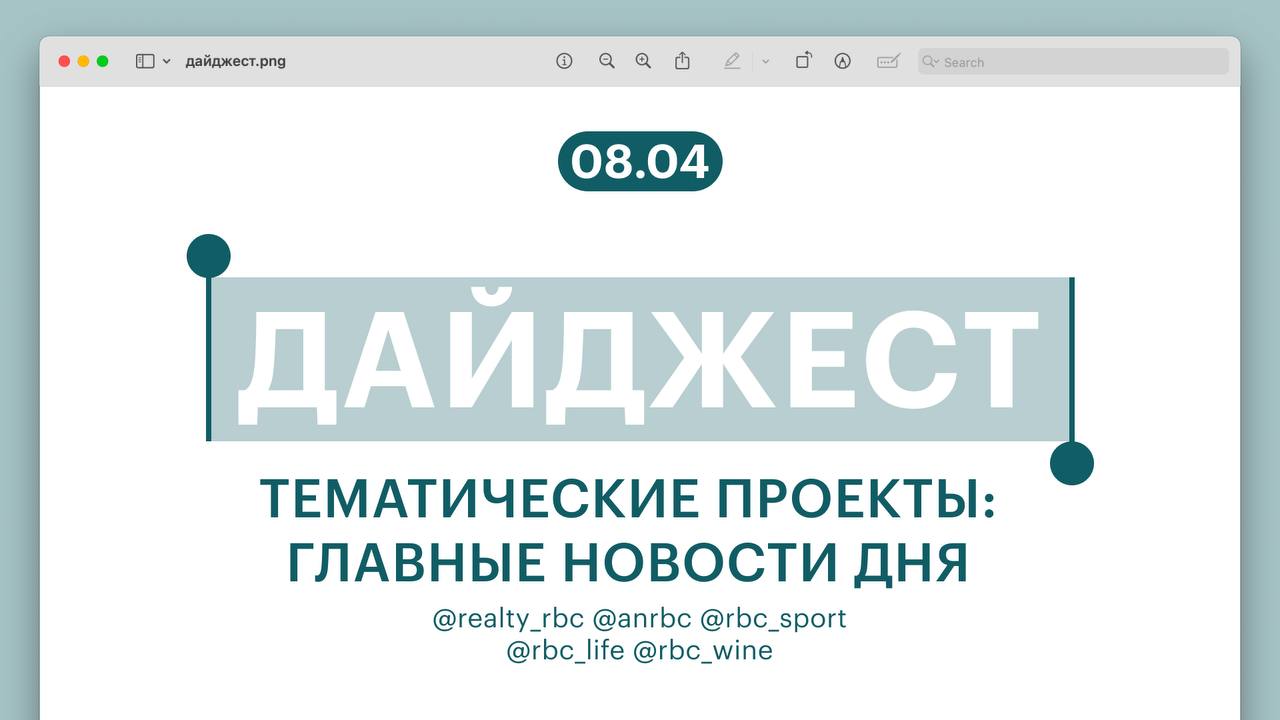The image size is (1280, 720).
Task: Expand the markup options chevron
Action: click(765, 61)
